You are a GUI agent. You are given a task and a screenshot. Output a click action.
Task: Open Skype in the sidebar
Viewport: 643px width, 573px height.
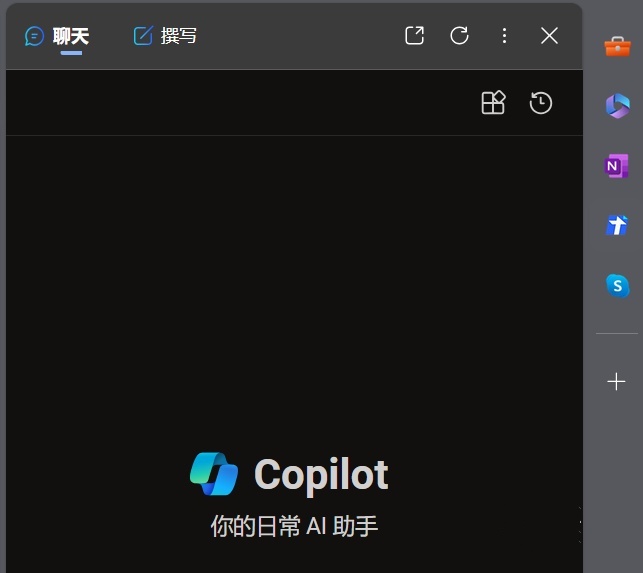617,285
